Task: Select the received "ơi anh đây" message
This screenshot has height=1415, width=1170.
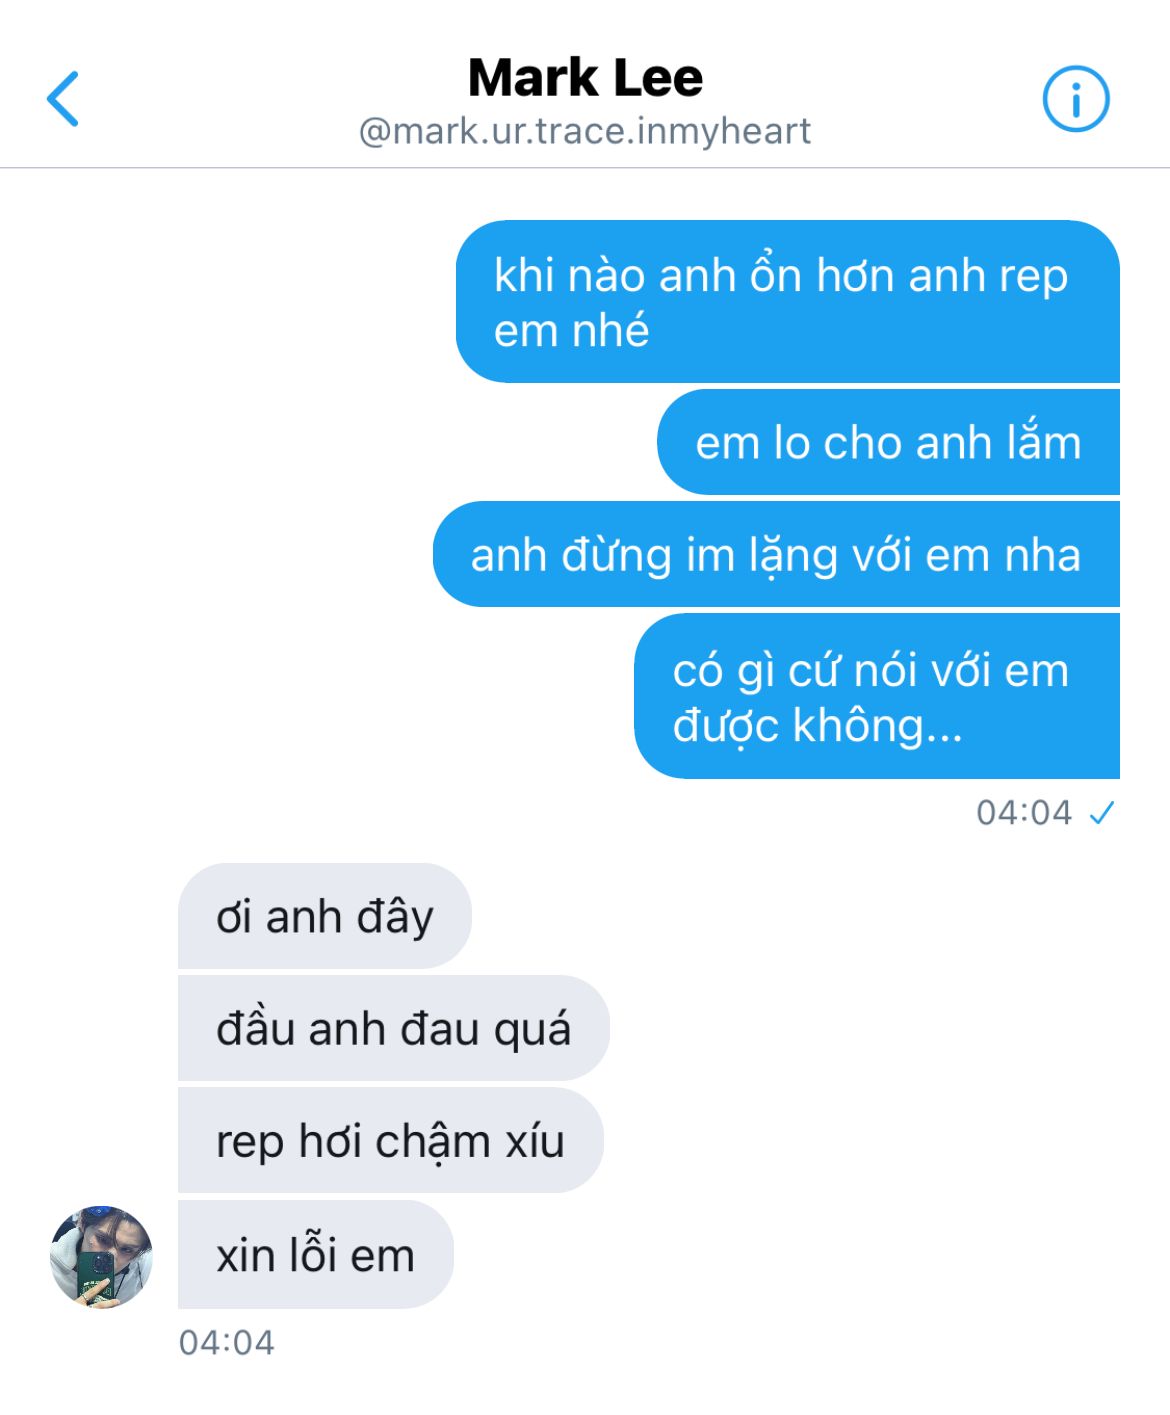Action: click(x=324, y=916)
